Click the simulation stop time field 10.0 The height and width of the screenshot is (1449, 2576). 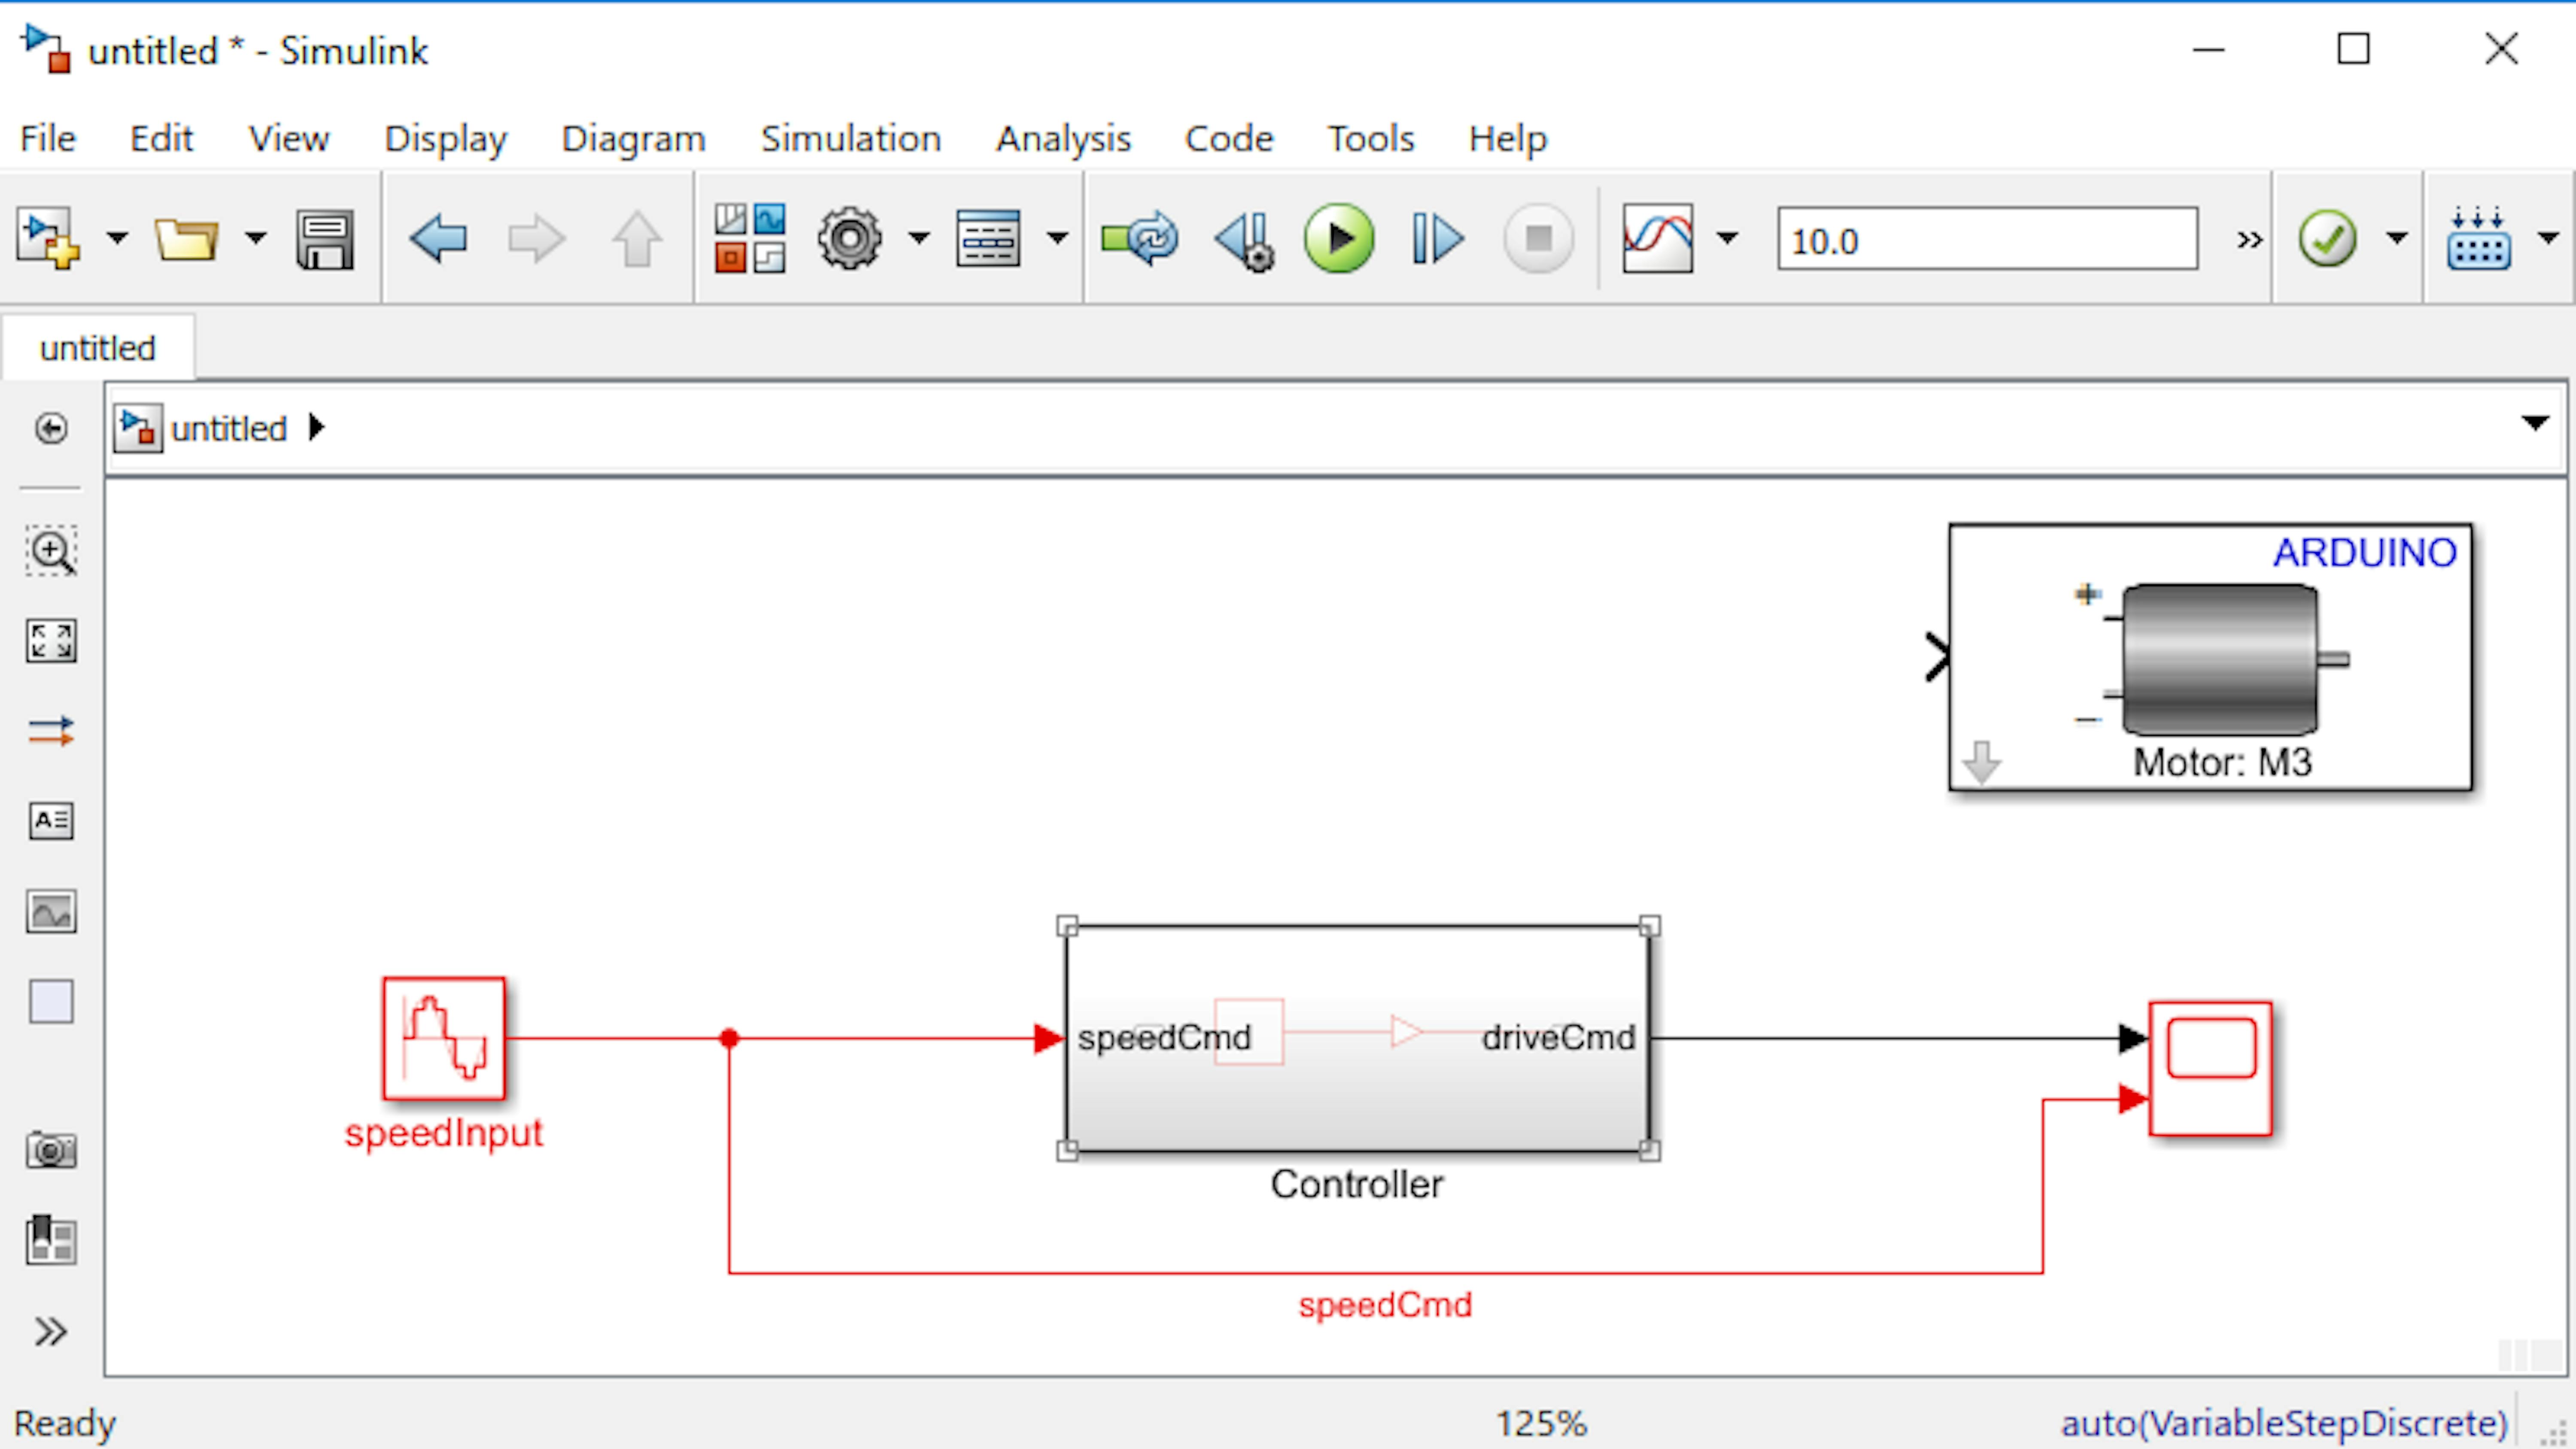1987,240
